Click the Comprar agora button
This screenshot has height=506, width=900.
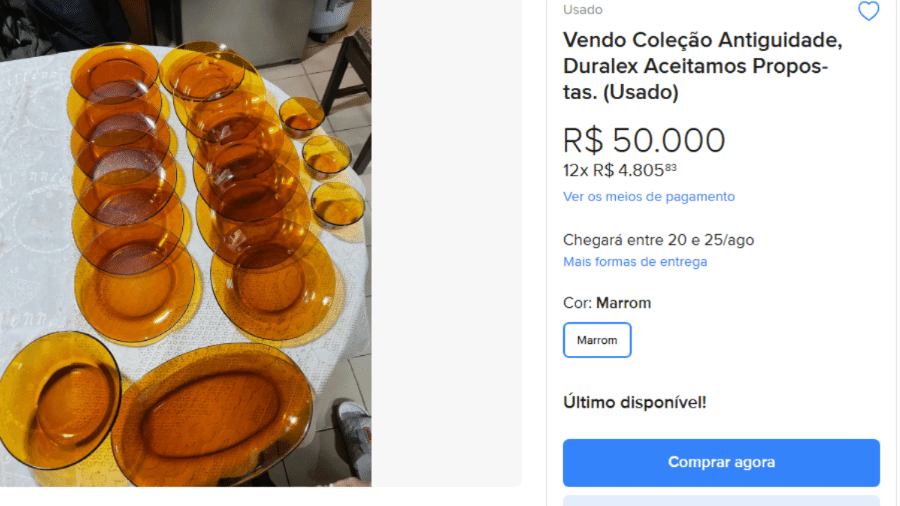pos(721,462)
